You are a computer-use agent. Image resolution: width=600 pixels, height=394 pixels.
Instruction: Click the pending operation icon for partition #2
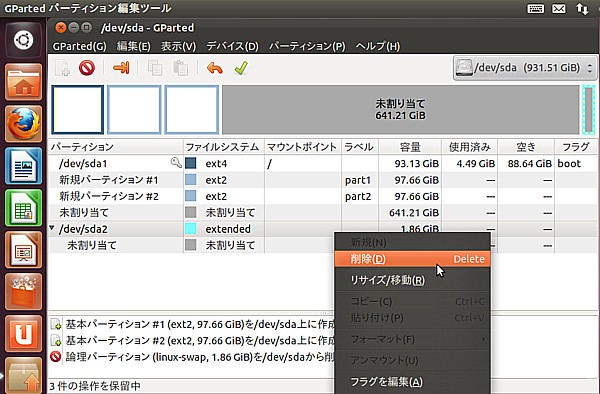[56, 340]
